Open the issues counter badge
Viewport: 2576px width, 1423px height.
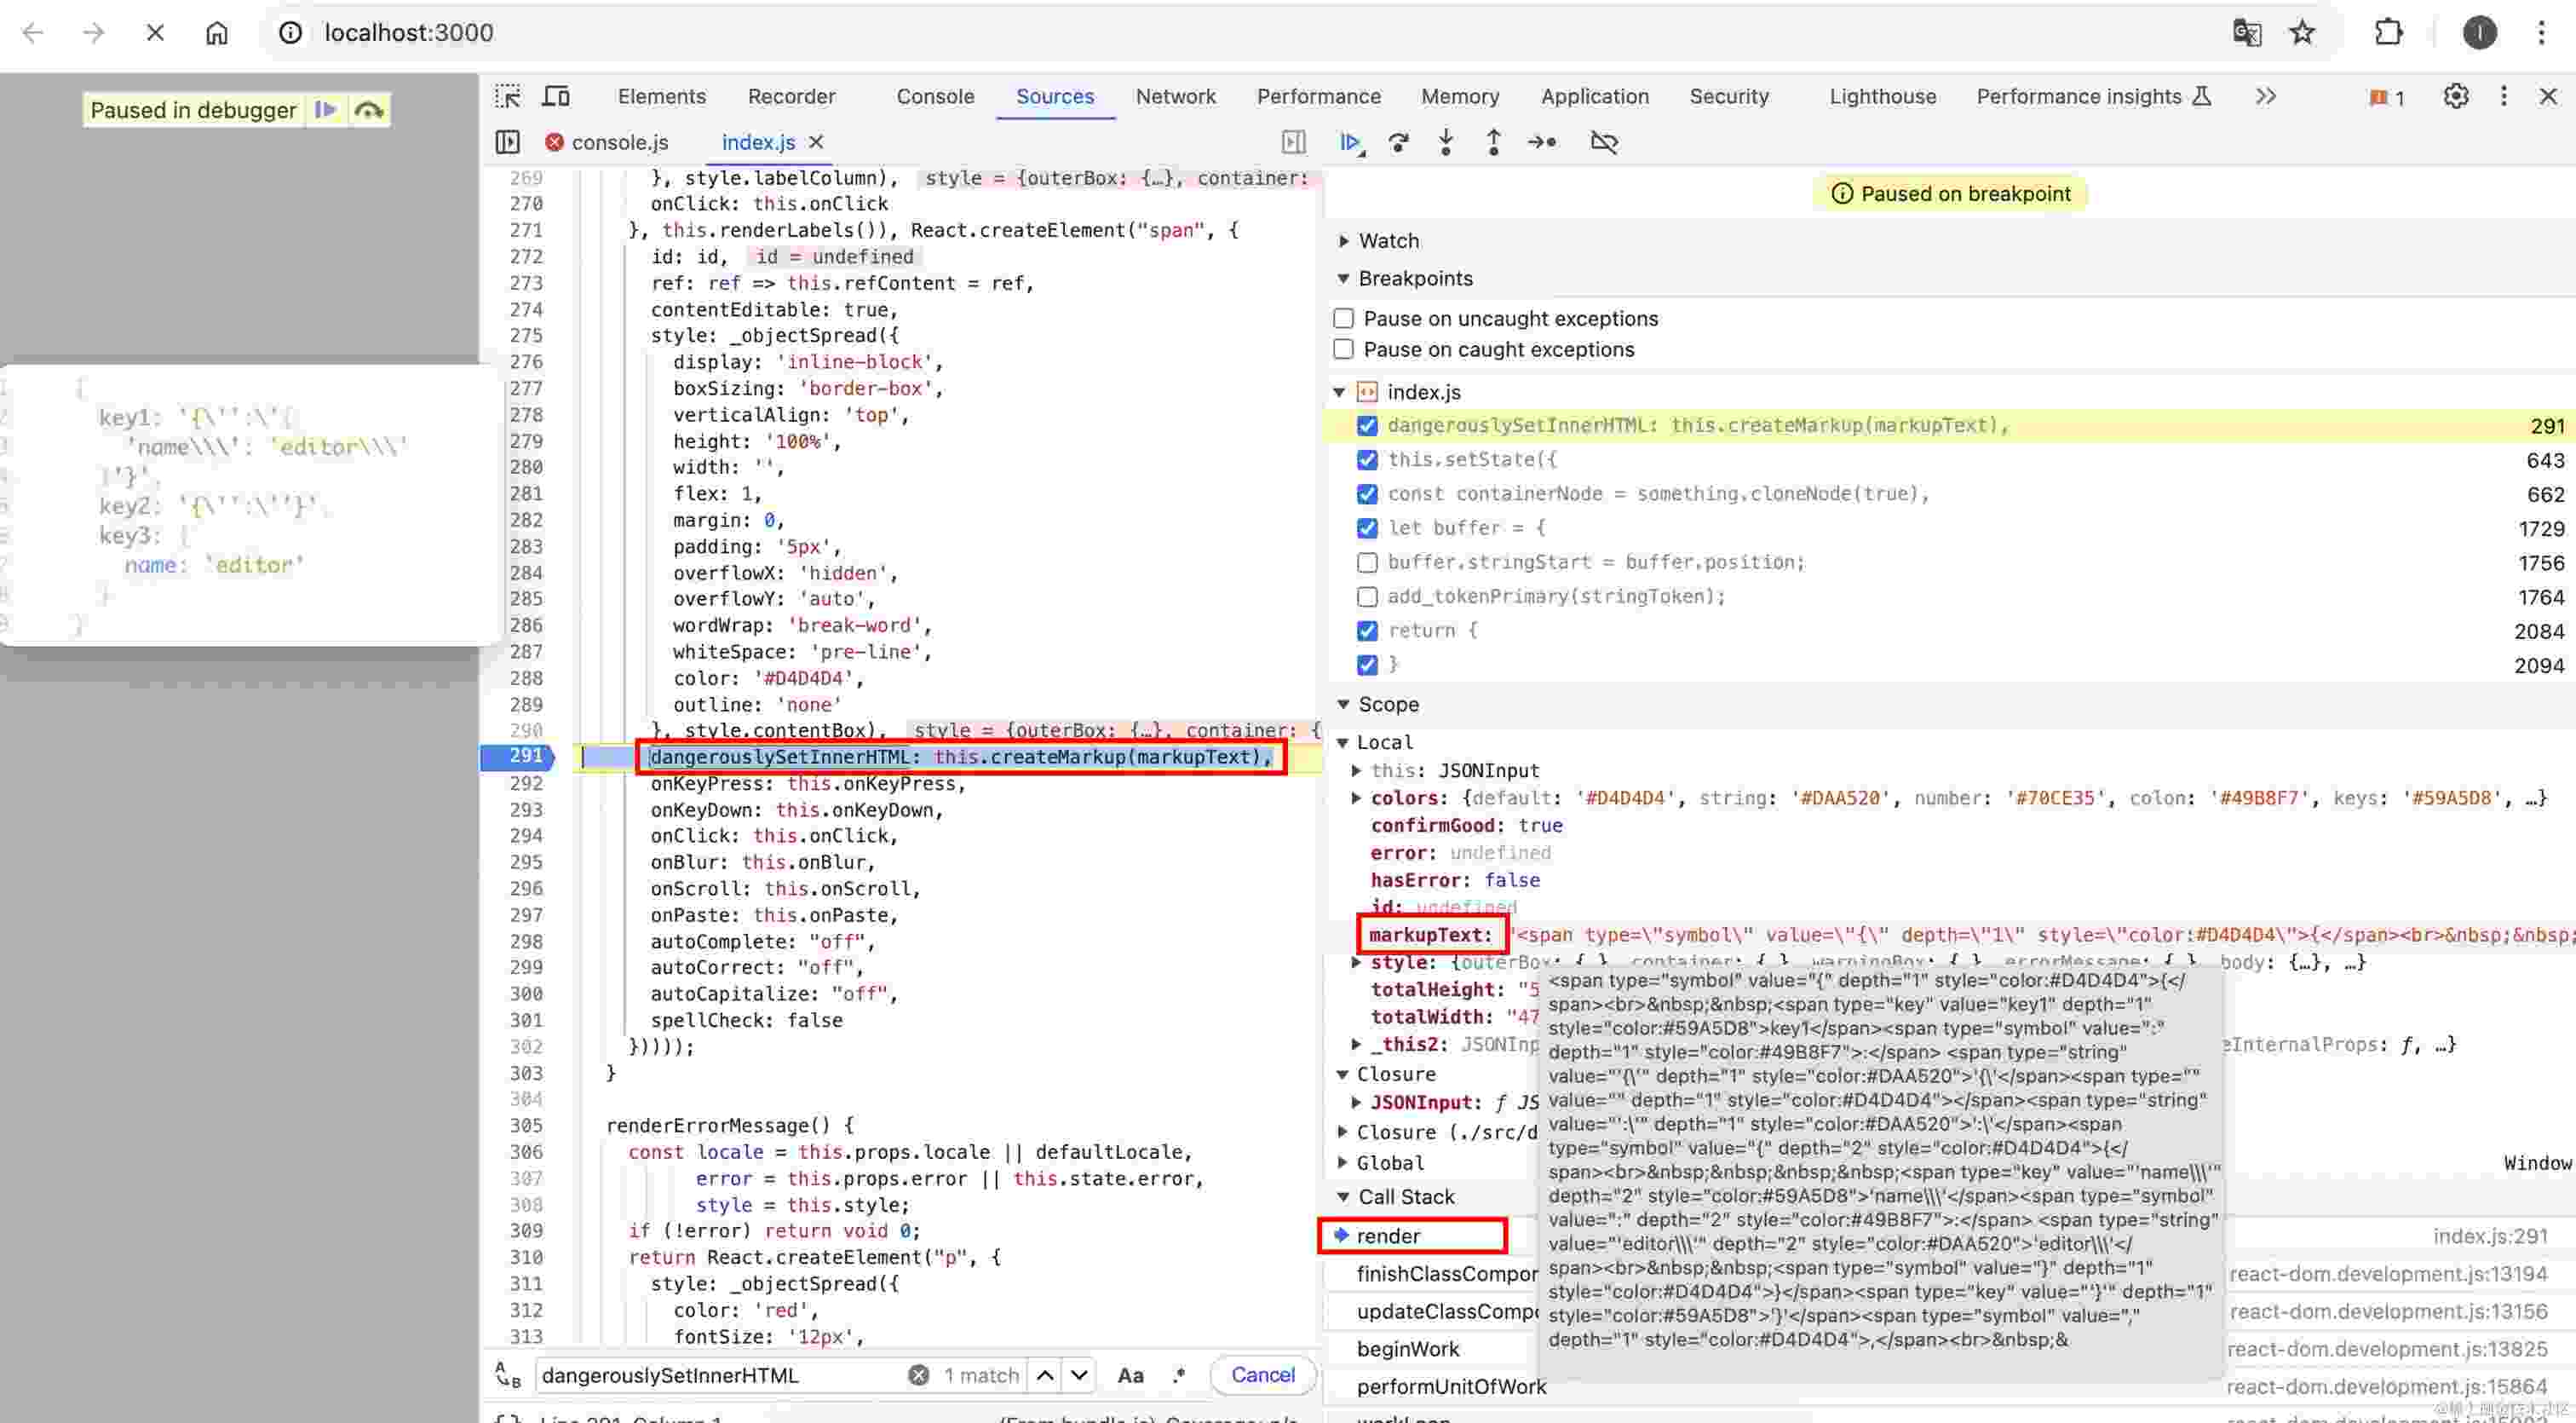click(x=2387, y=97)
